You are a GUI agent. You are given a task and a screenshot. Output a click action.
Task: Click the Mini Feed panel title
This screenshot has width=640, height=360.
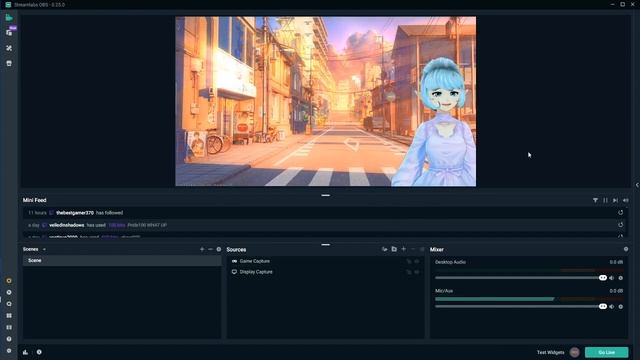pos(35,200)
